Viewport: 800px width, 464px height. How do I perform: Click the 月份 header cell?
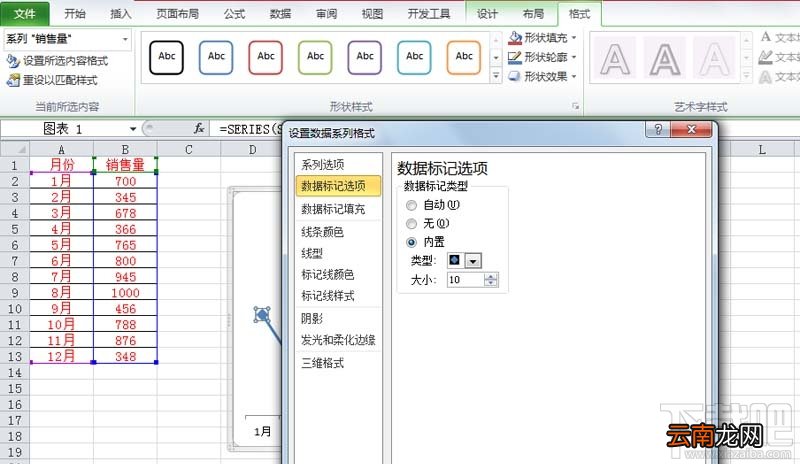point(62,165)
